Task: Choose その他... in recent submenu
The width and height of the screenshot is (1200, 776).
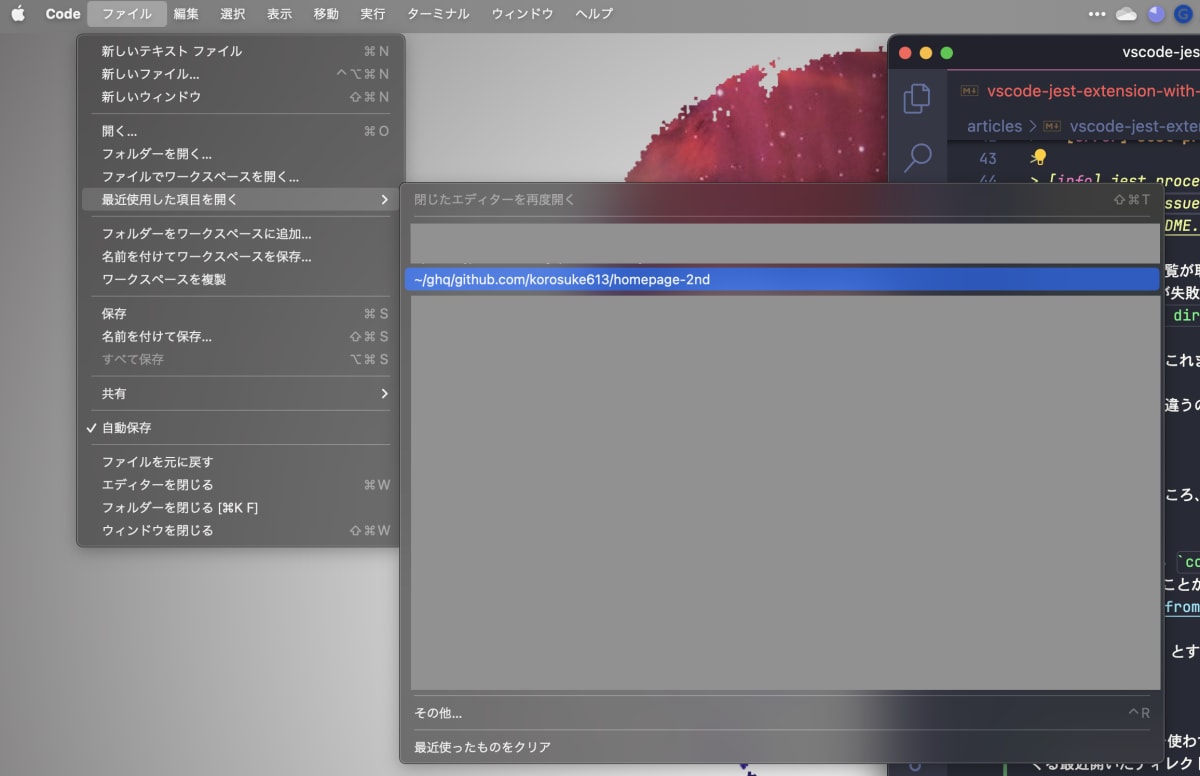Action: click(x=783, y=714)
